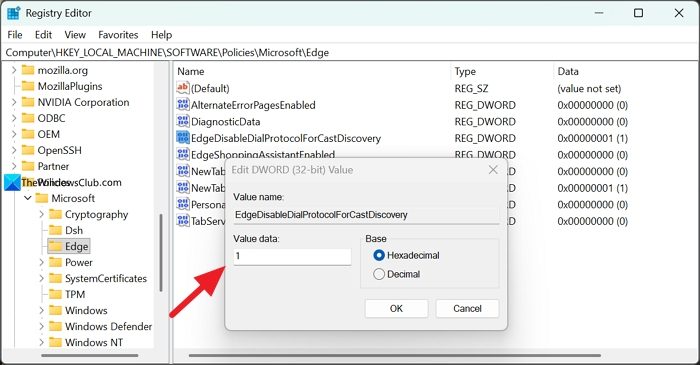This screenshot has height=365, width=700.
Task: Expand the OpenSSH key
Action: coord(14,150)
